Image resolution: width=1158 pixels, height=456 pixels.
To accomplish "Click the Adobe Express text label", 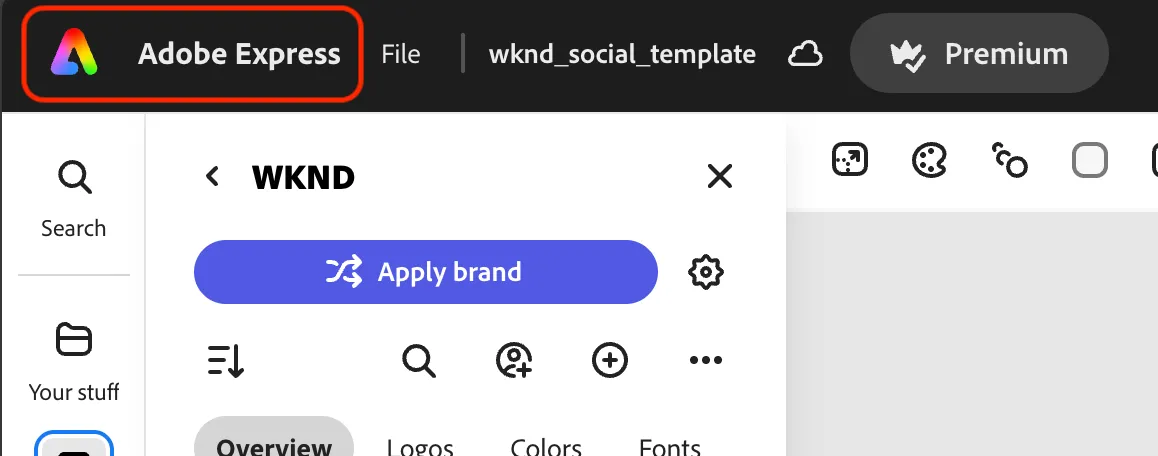I will [x=239, y=54].
